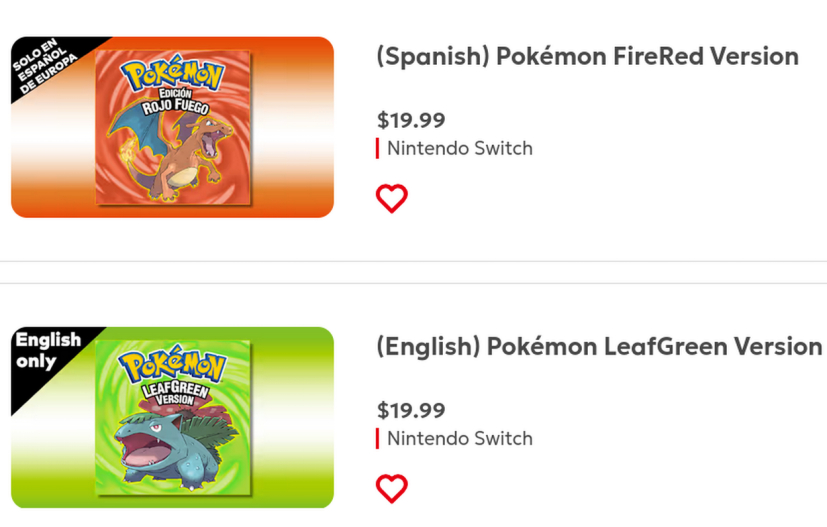Open the (English) Pokémon LeafGreen Version title link

(x=599, y=347)
